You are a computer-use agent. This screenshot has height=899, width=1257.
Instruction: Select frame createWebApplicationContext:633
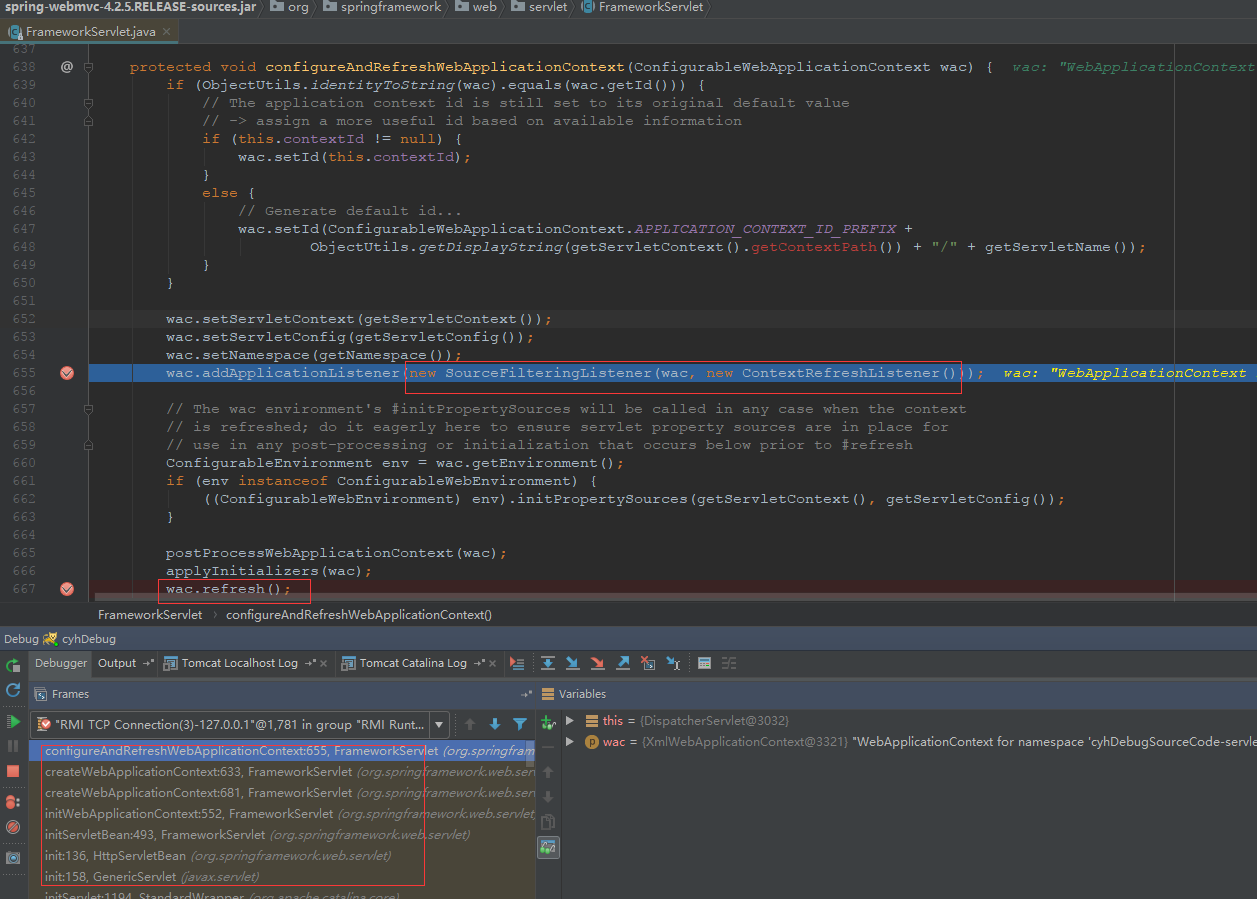(x=282, y=771)
